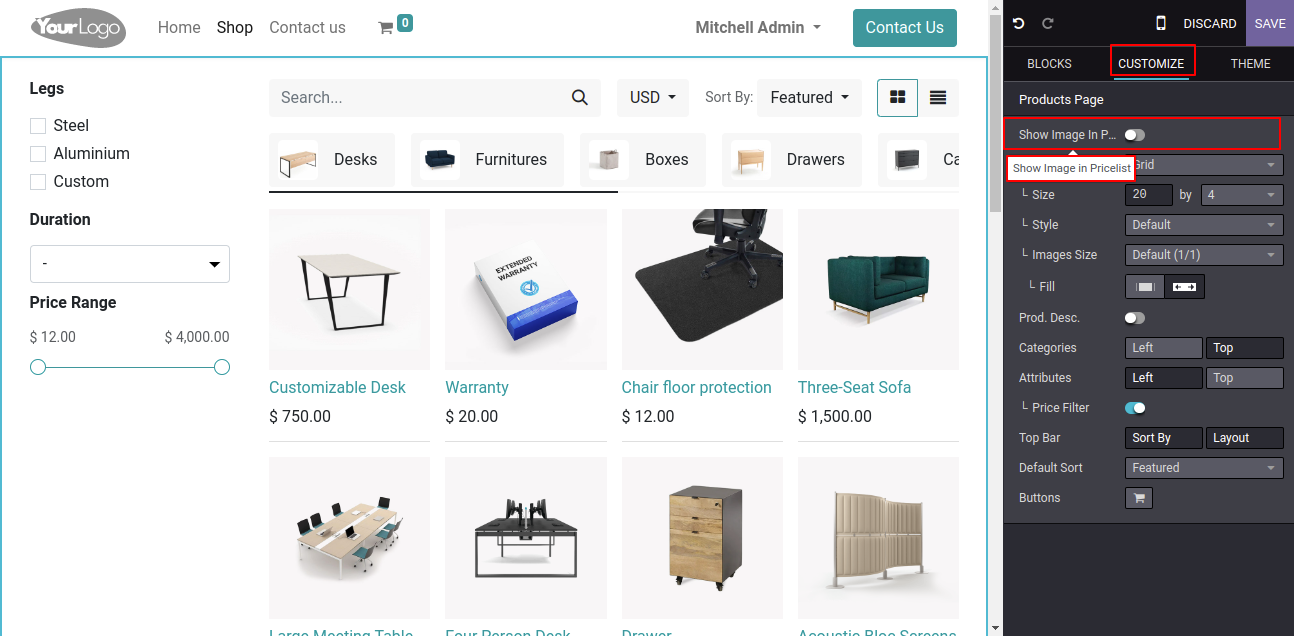Image resolution: width=1294 pixels, height=636 pixels.
Task: Toggle the cart Buttons icon option
Action: 1139,497
